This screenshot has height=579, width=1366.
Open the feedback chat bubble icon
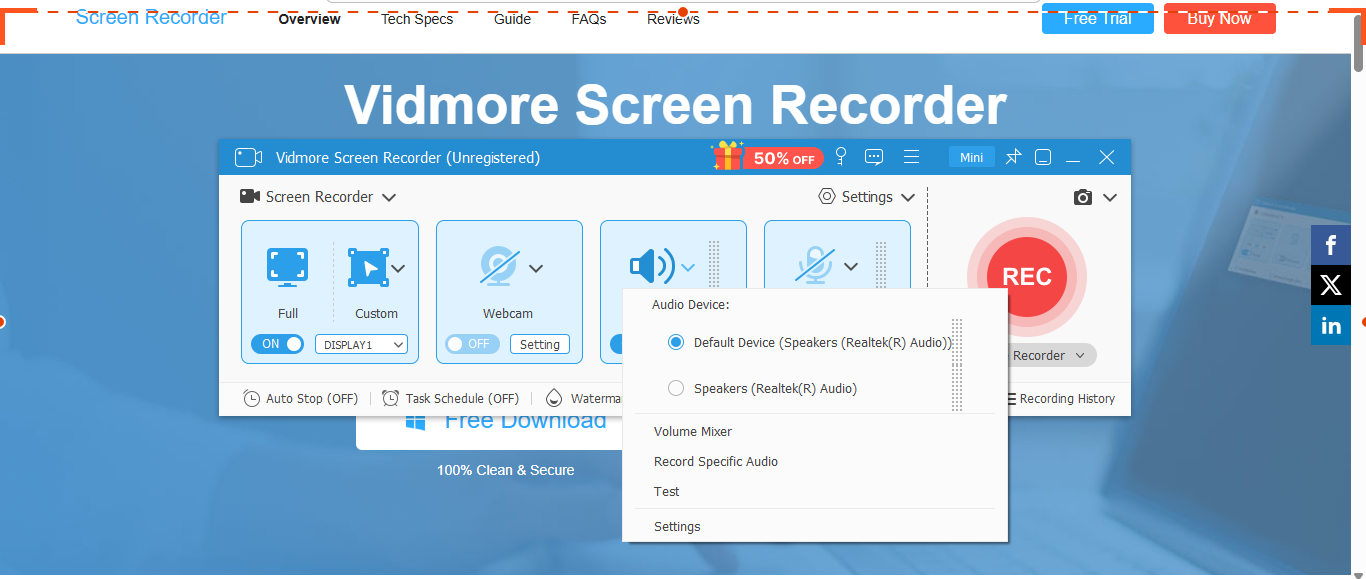pos(874,157)
